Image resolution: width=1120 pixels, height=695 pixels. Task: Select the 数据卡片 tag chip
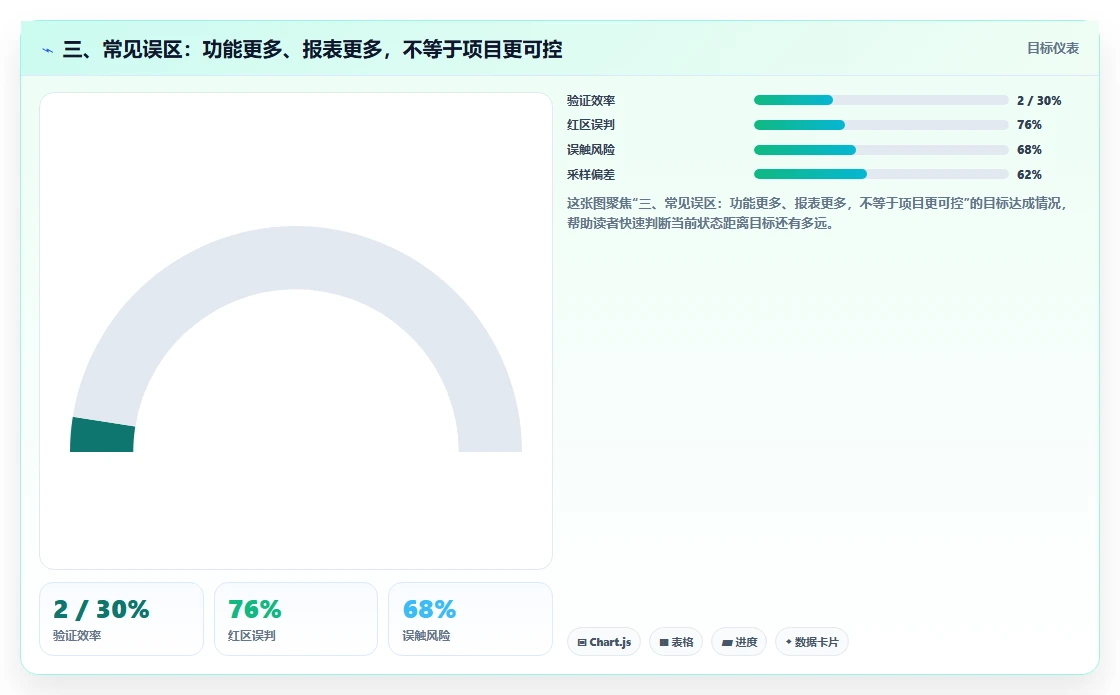811,641
